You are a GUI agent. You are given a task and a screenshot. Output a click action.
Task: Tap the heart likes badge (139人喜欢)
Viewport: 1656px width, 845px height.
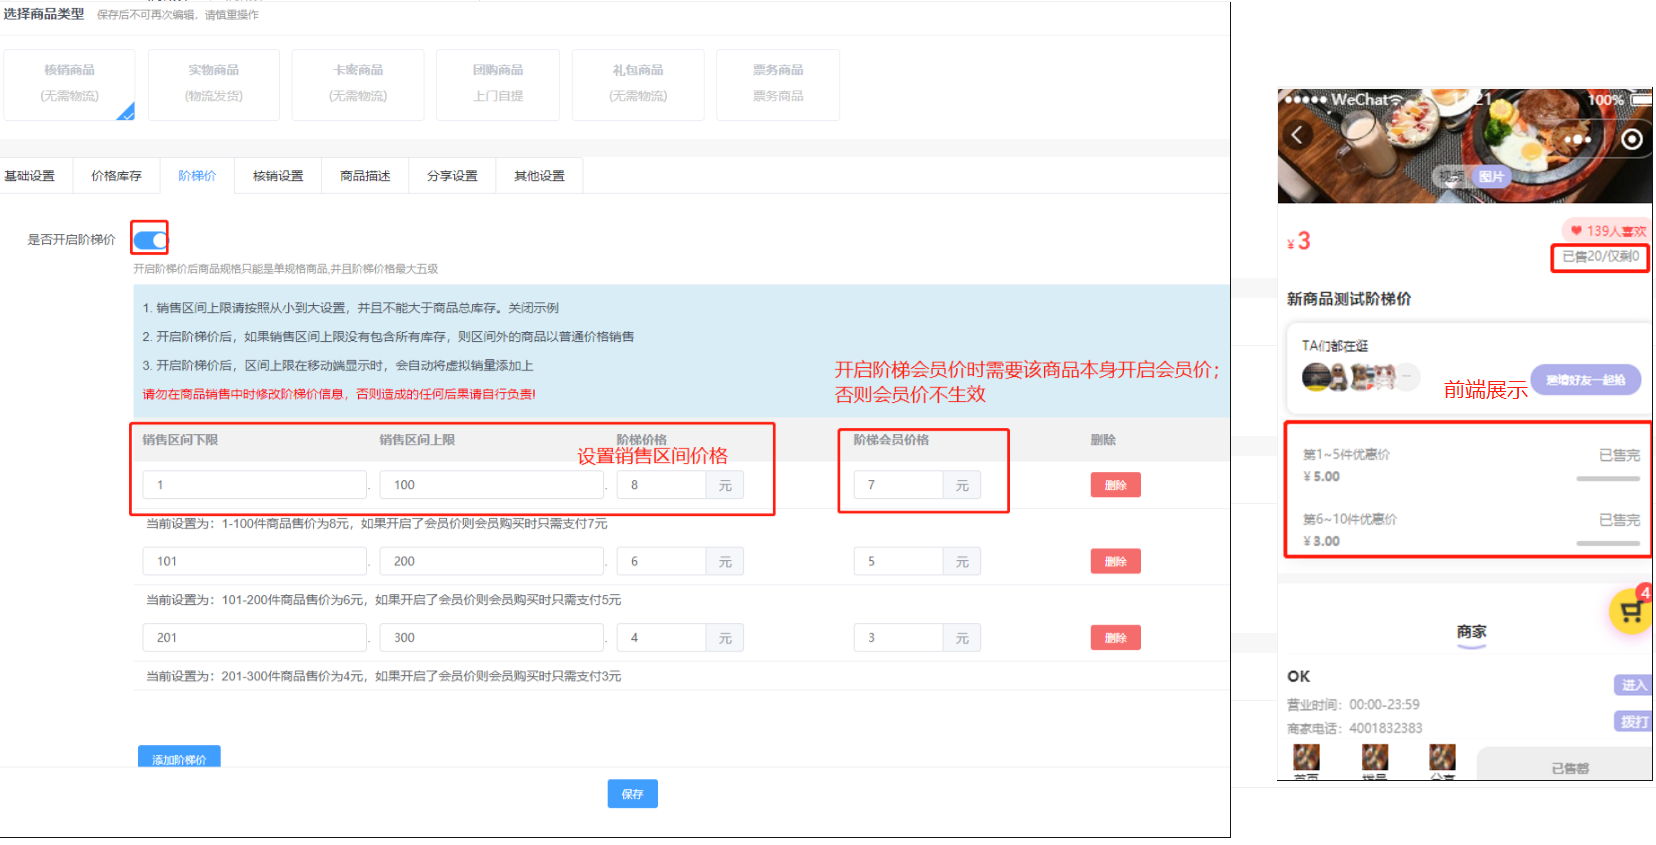(x=1607, y=231)
